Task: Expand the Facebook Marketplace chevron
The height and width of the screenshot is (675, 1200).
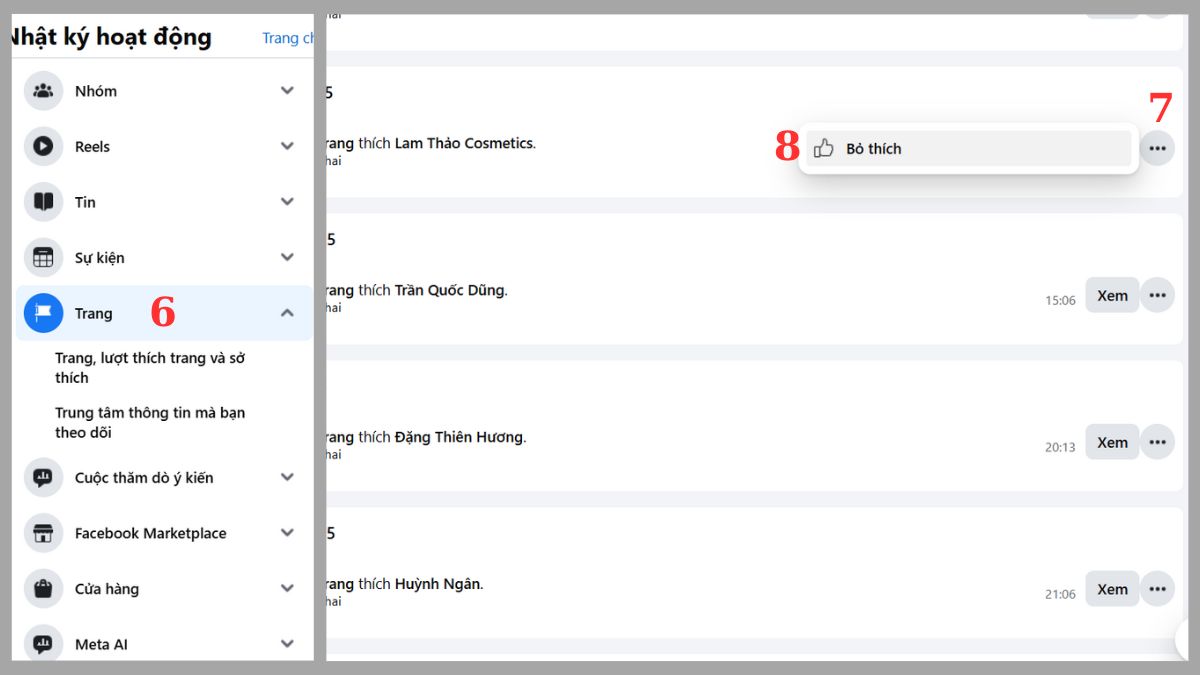Action: pos(287,533)
